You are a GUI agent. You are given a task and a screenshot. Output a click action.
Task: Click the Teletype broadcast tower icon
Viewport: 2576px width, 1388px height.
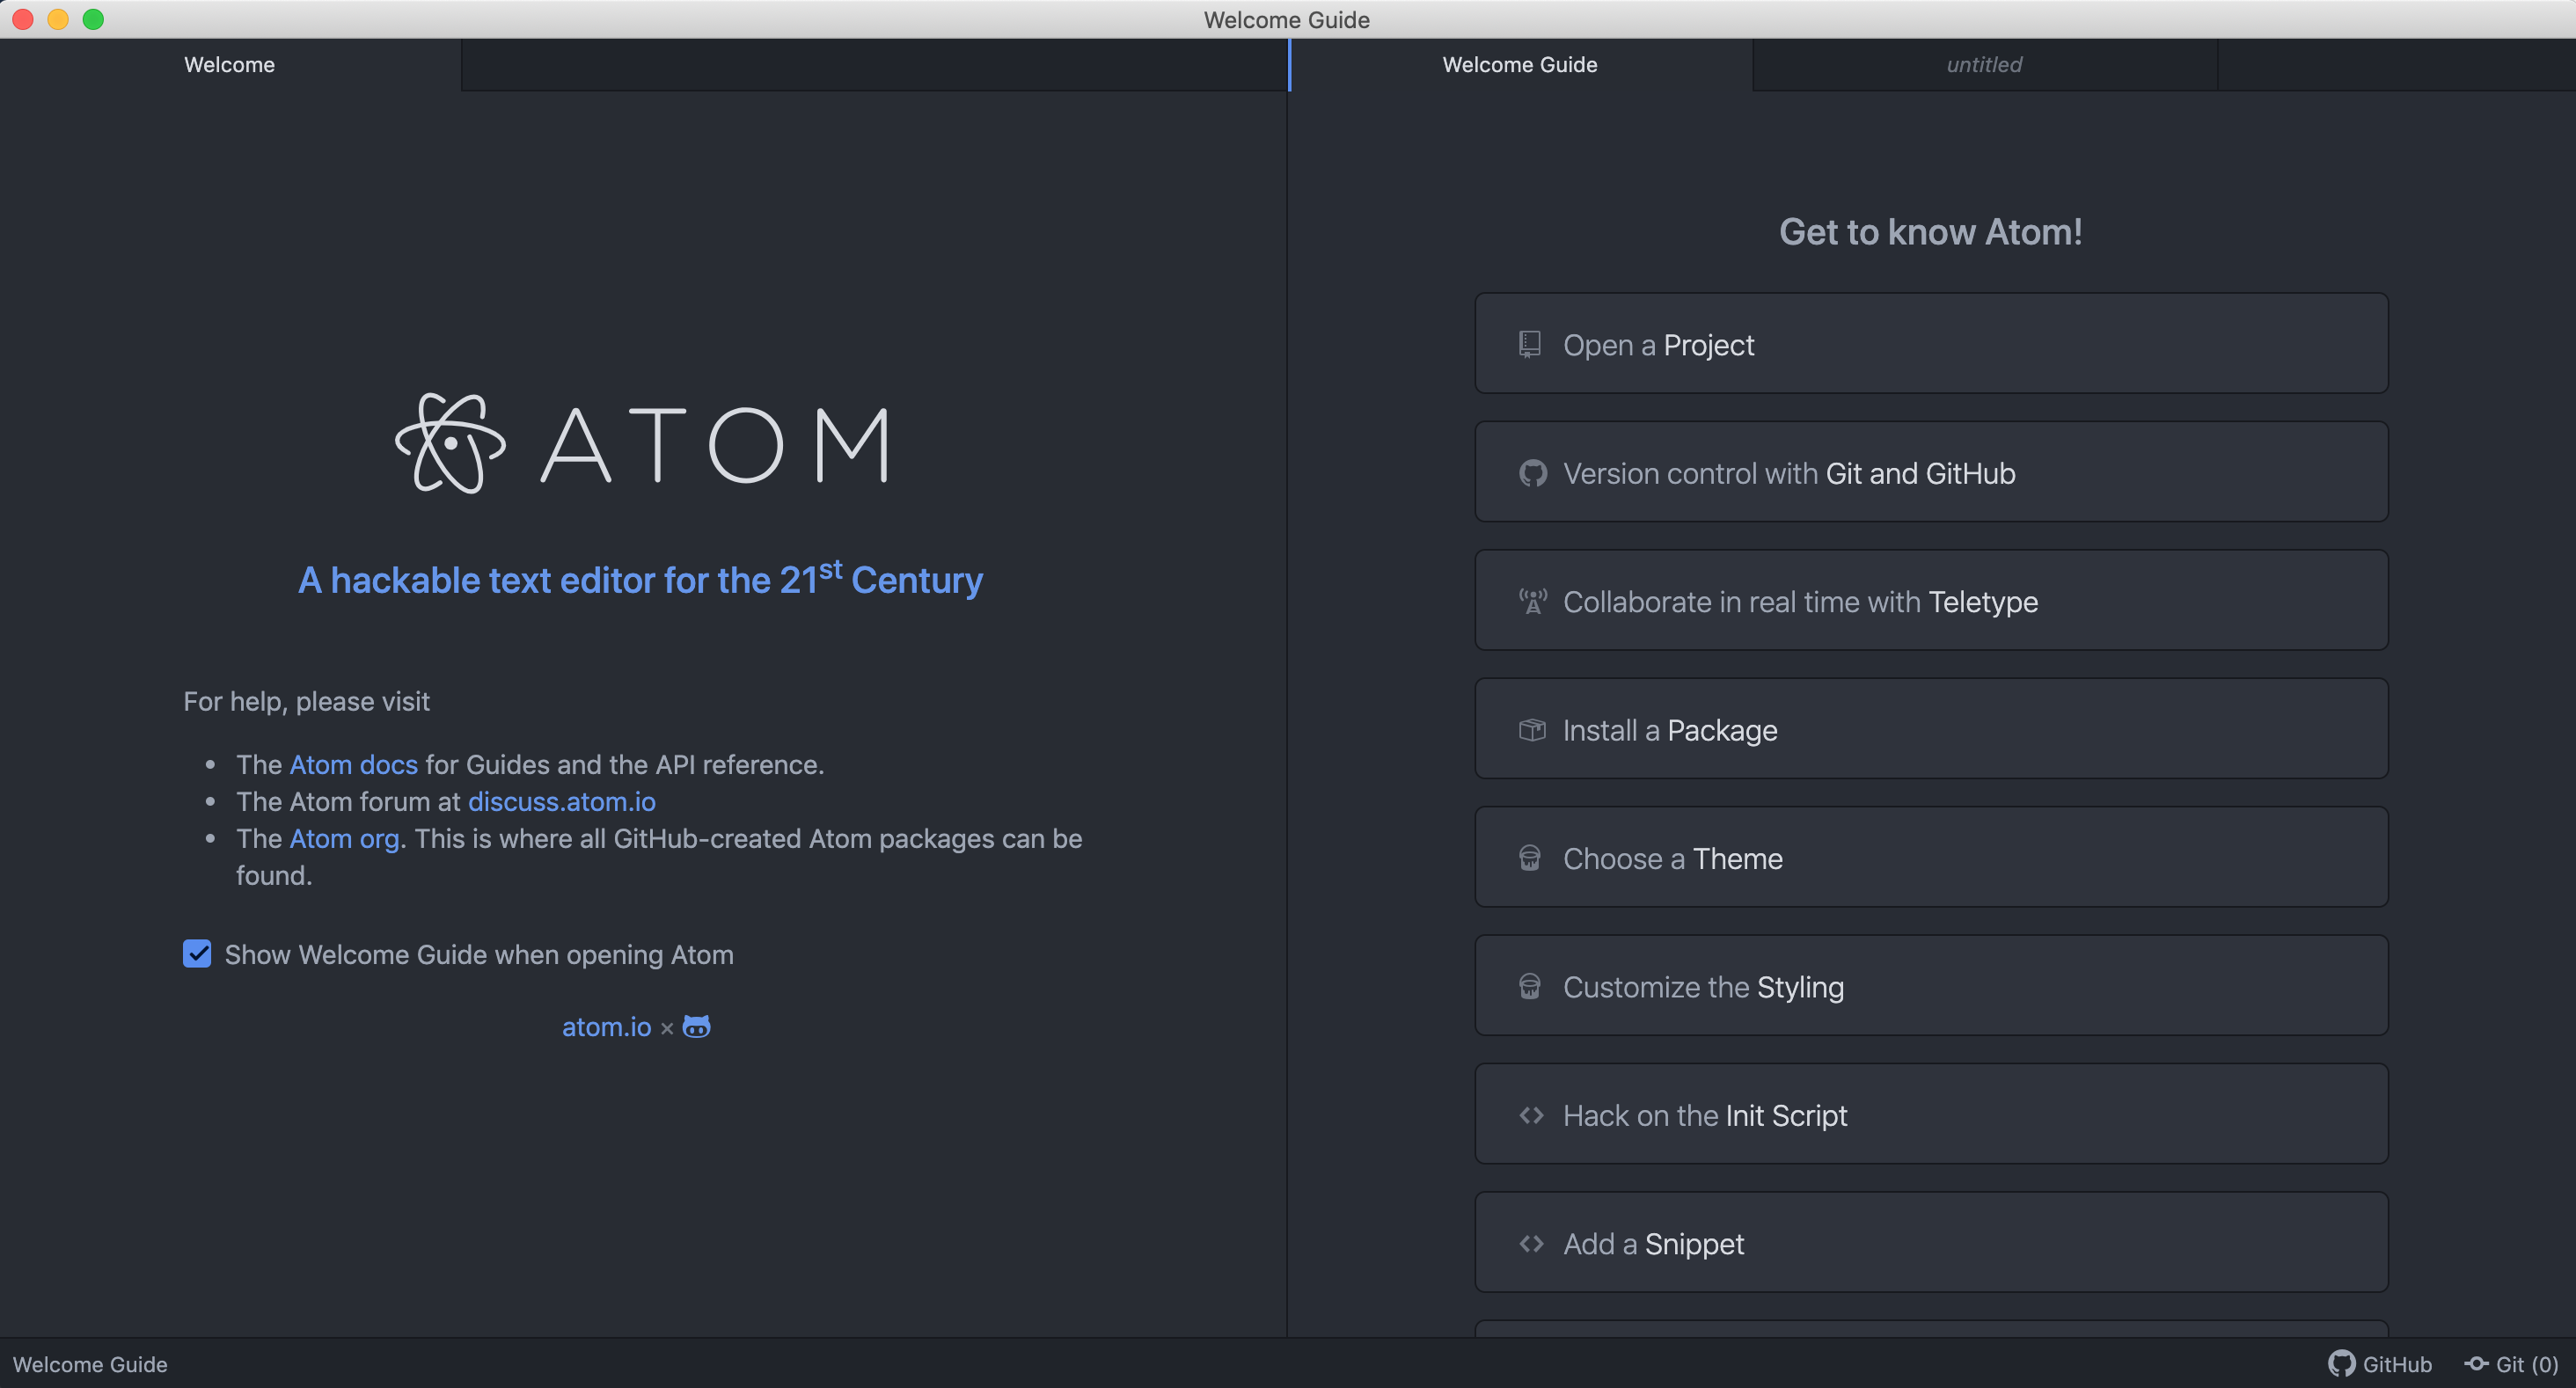[1532, 602]
